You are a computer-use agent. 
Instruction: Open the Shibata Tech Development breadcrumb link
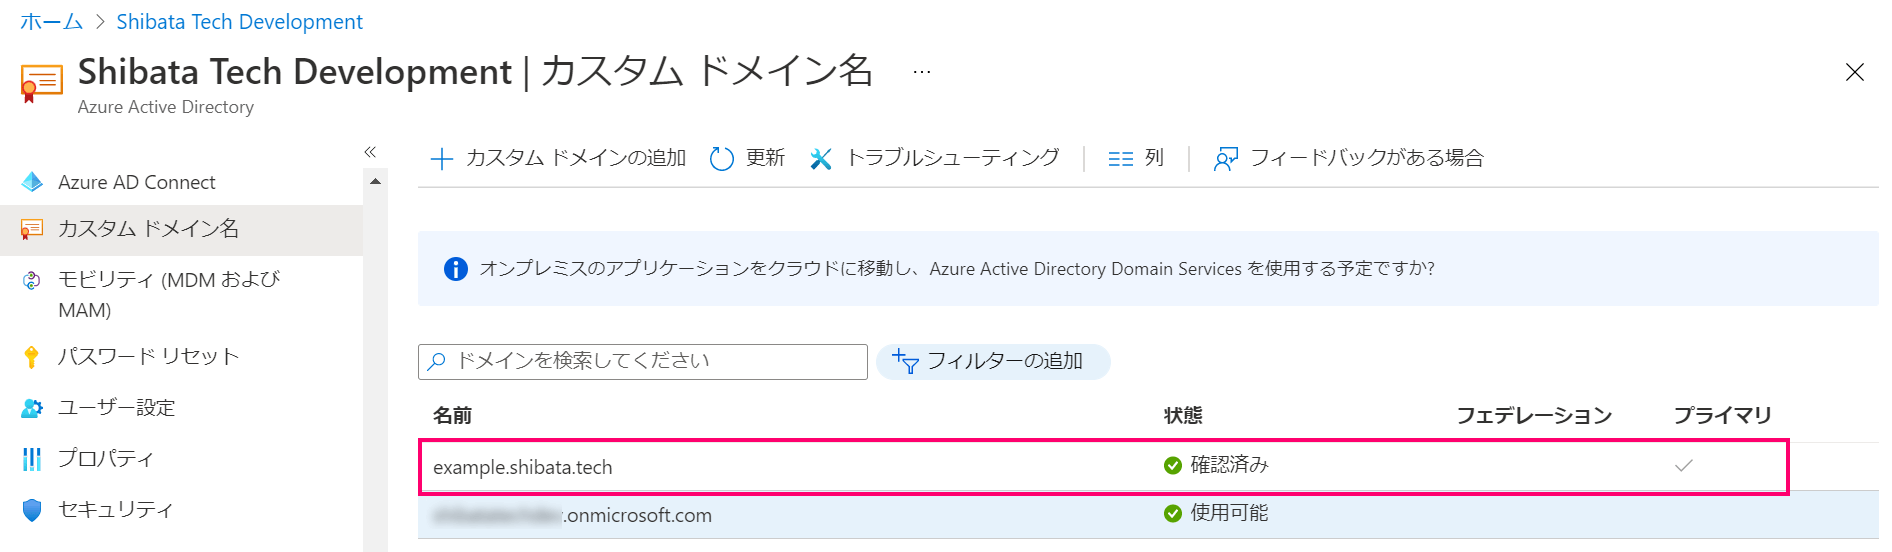coord(239,22)
